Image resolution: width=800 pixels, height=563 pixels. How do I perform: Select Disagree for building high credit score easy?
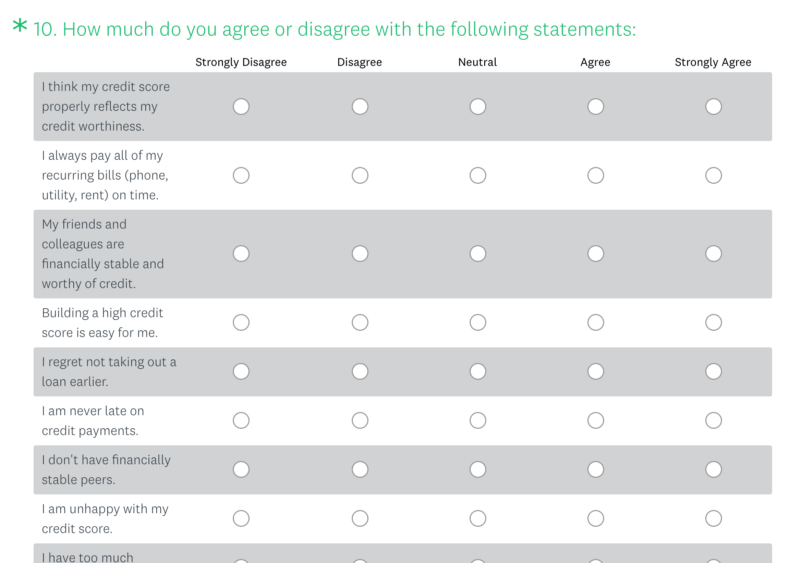[360, 323]
